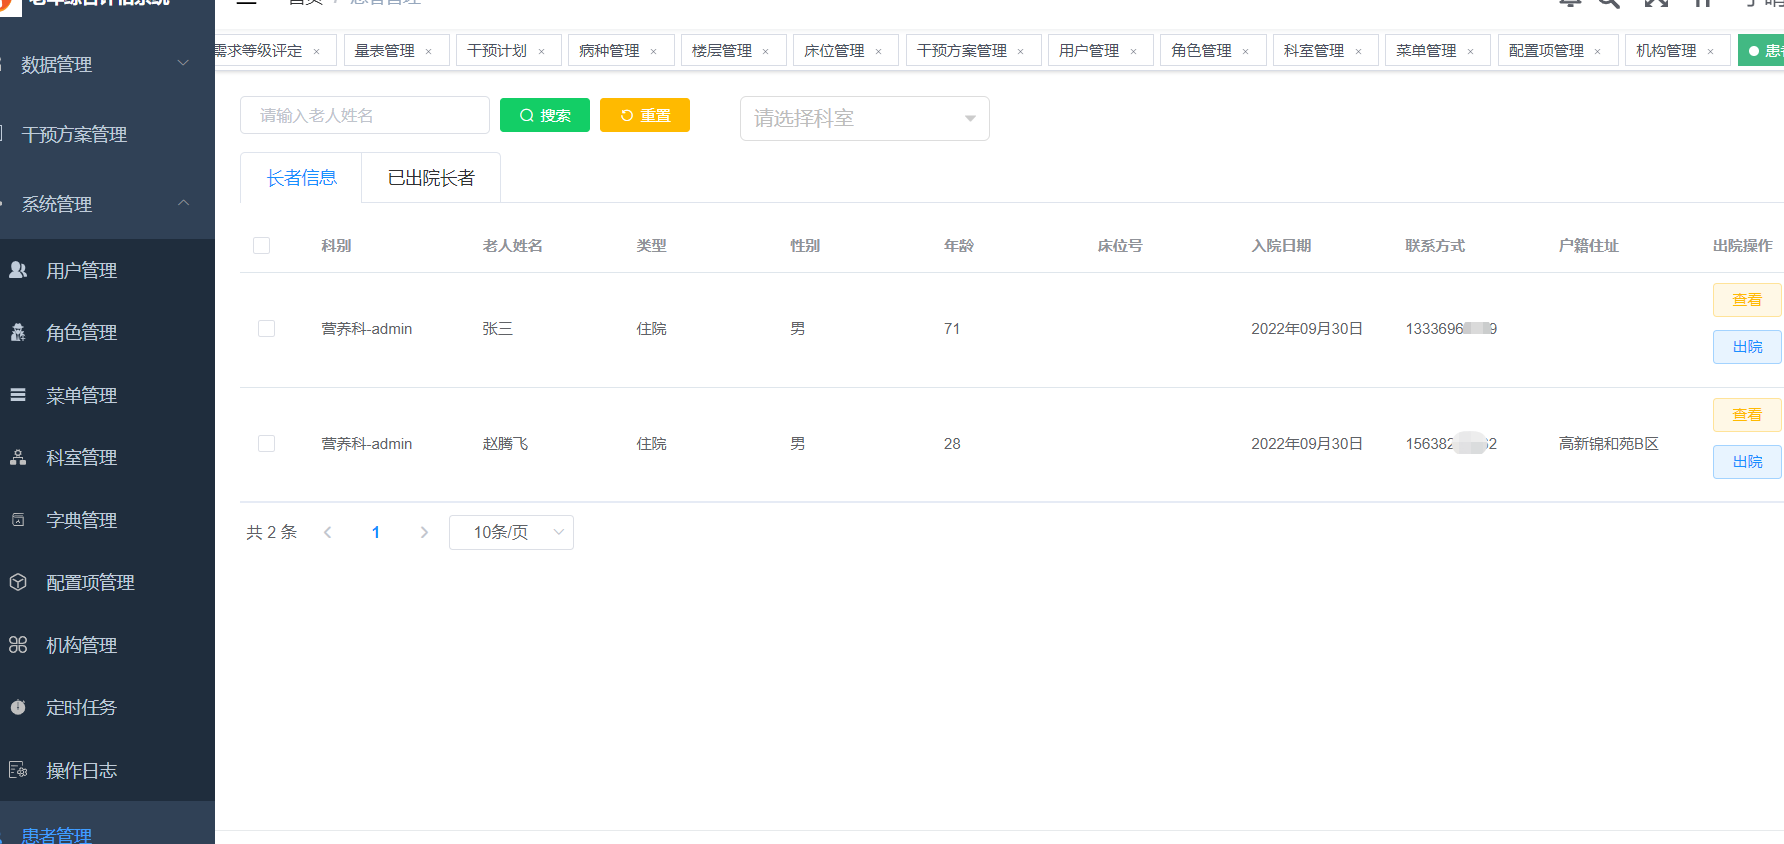This screenshot has width=1784, height=844.
Task: Close the 量表管理 tab
Action: point(429,52)
